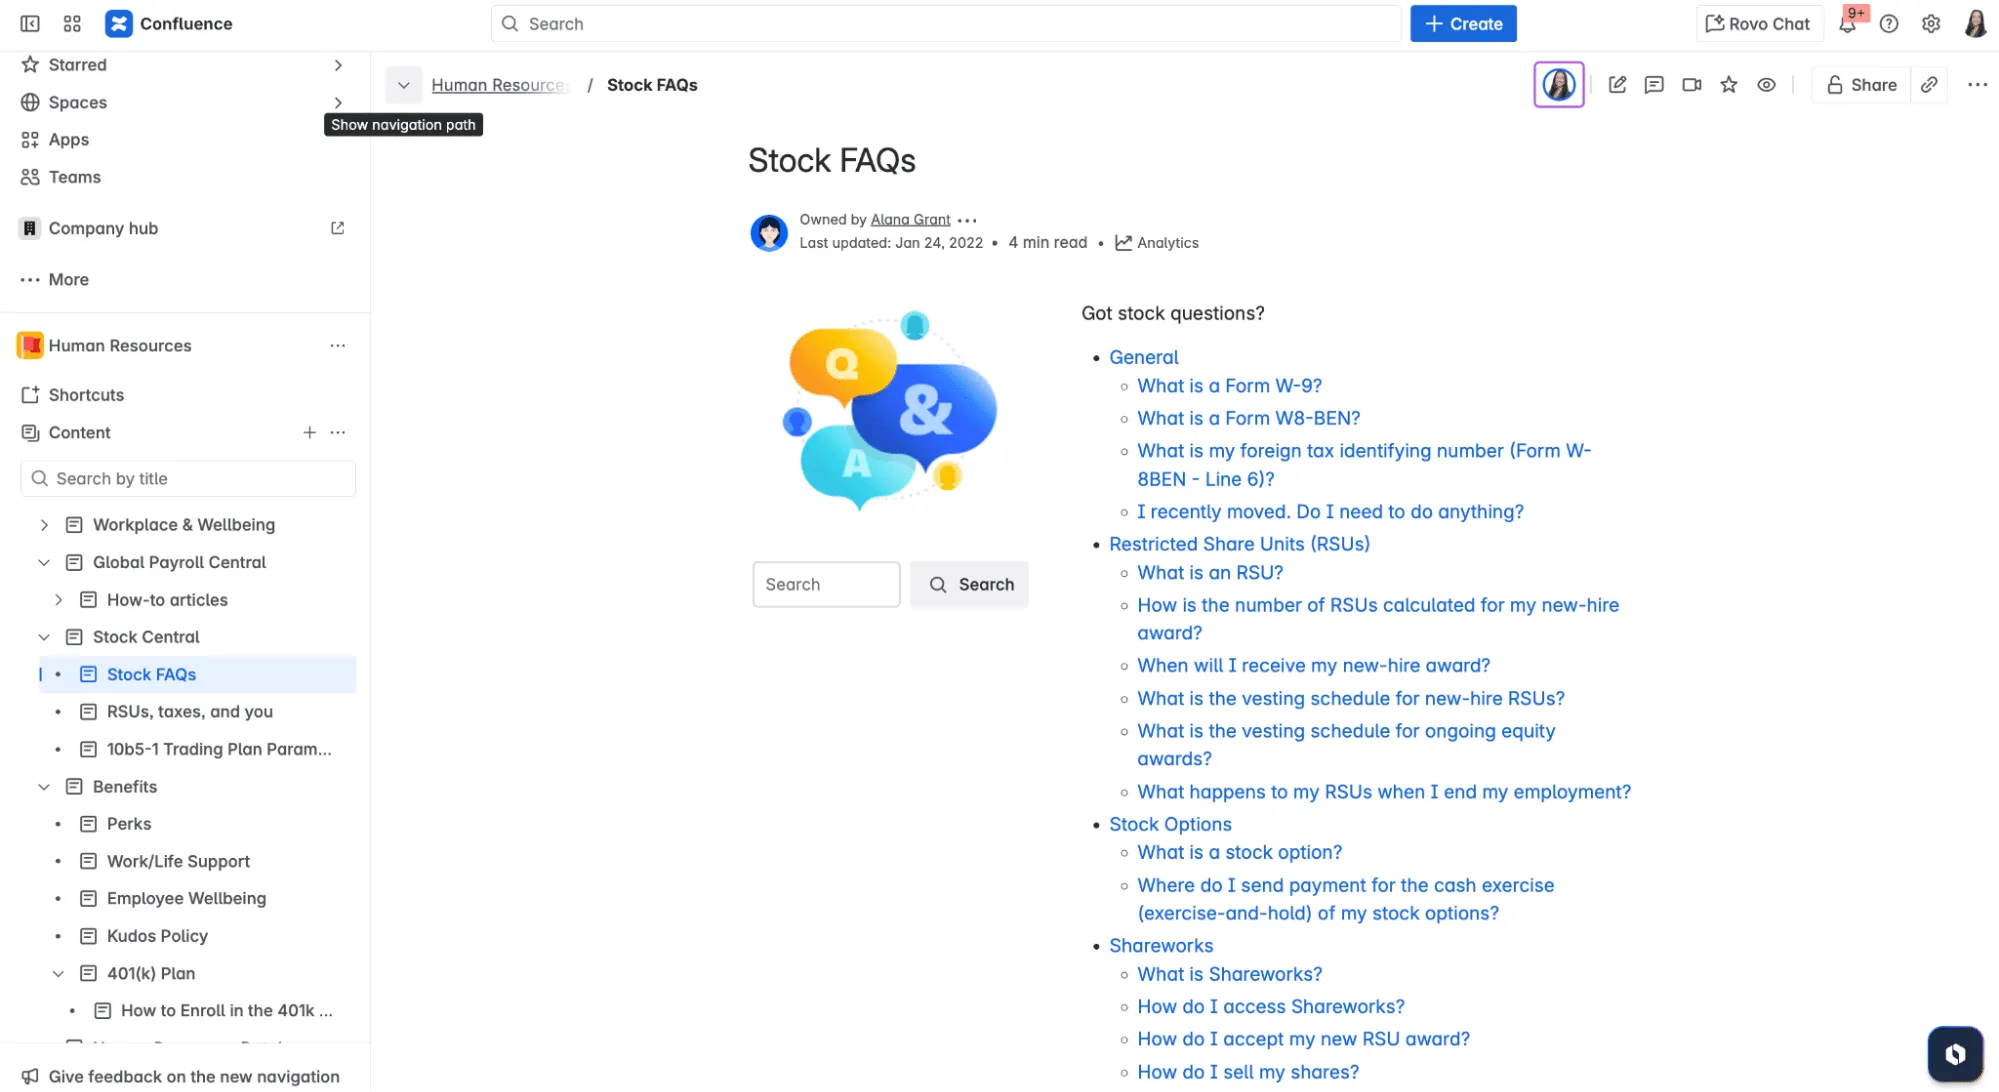This screenshot has width=1999, height=1092.
Task: Show navigation path breadcrumb dropdown
Action: click(x=403, y=85)
